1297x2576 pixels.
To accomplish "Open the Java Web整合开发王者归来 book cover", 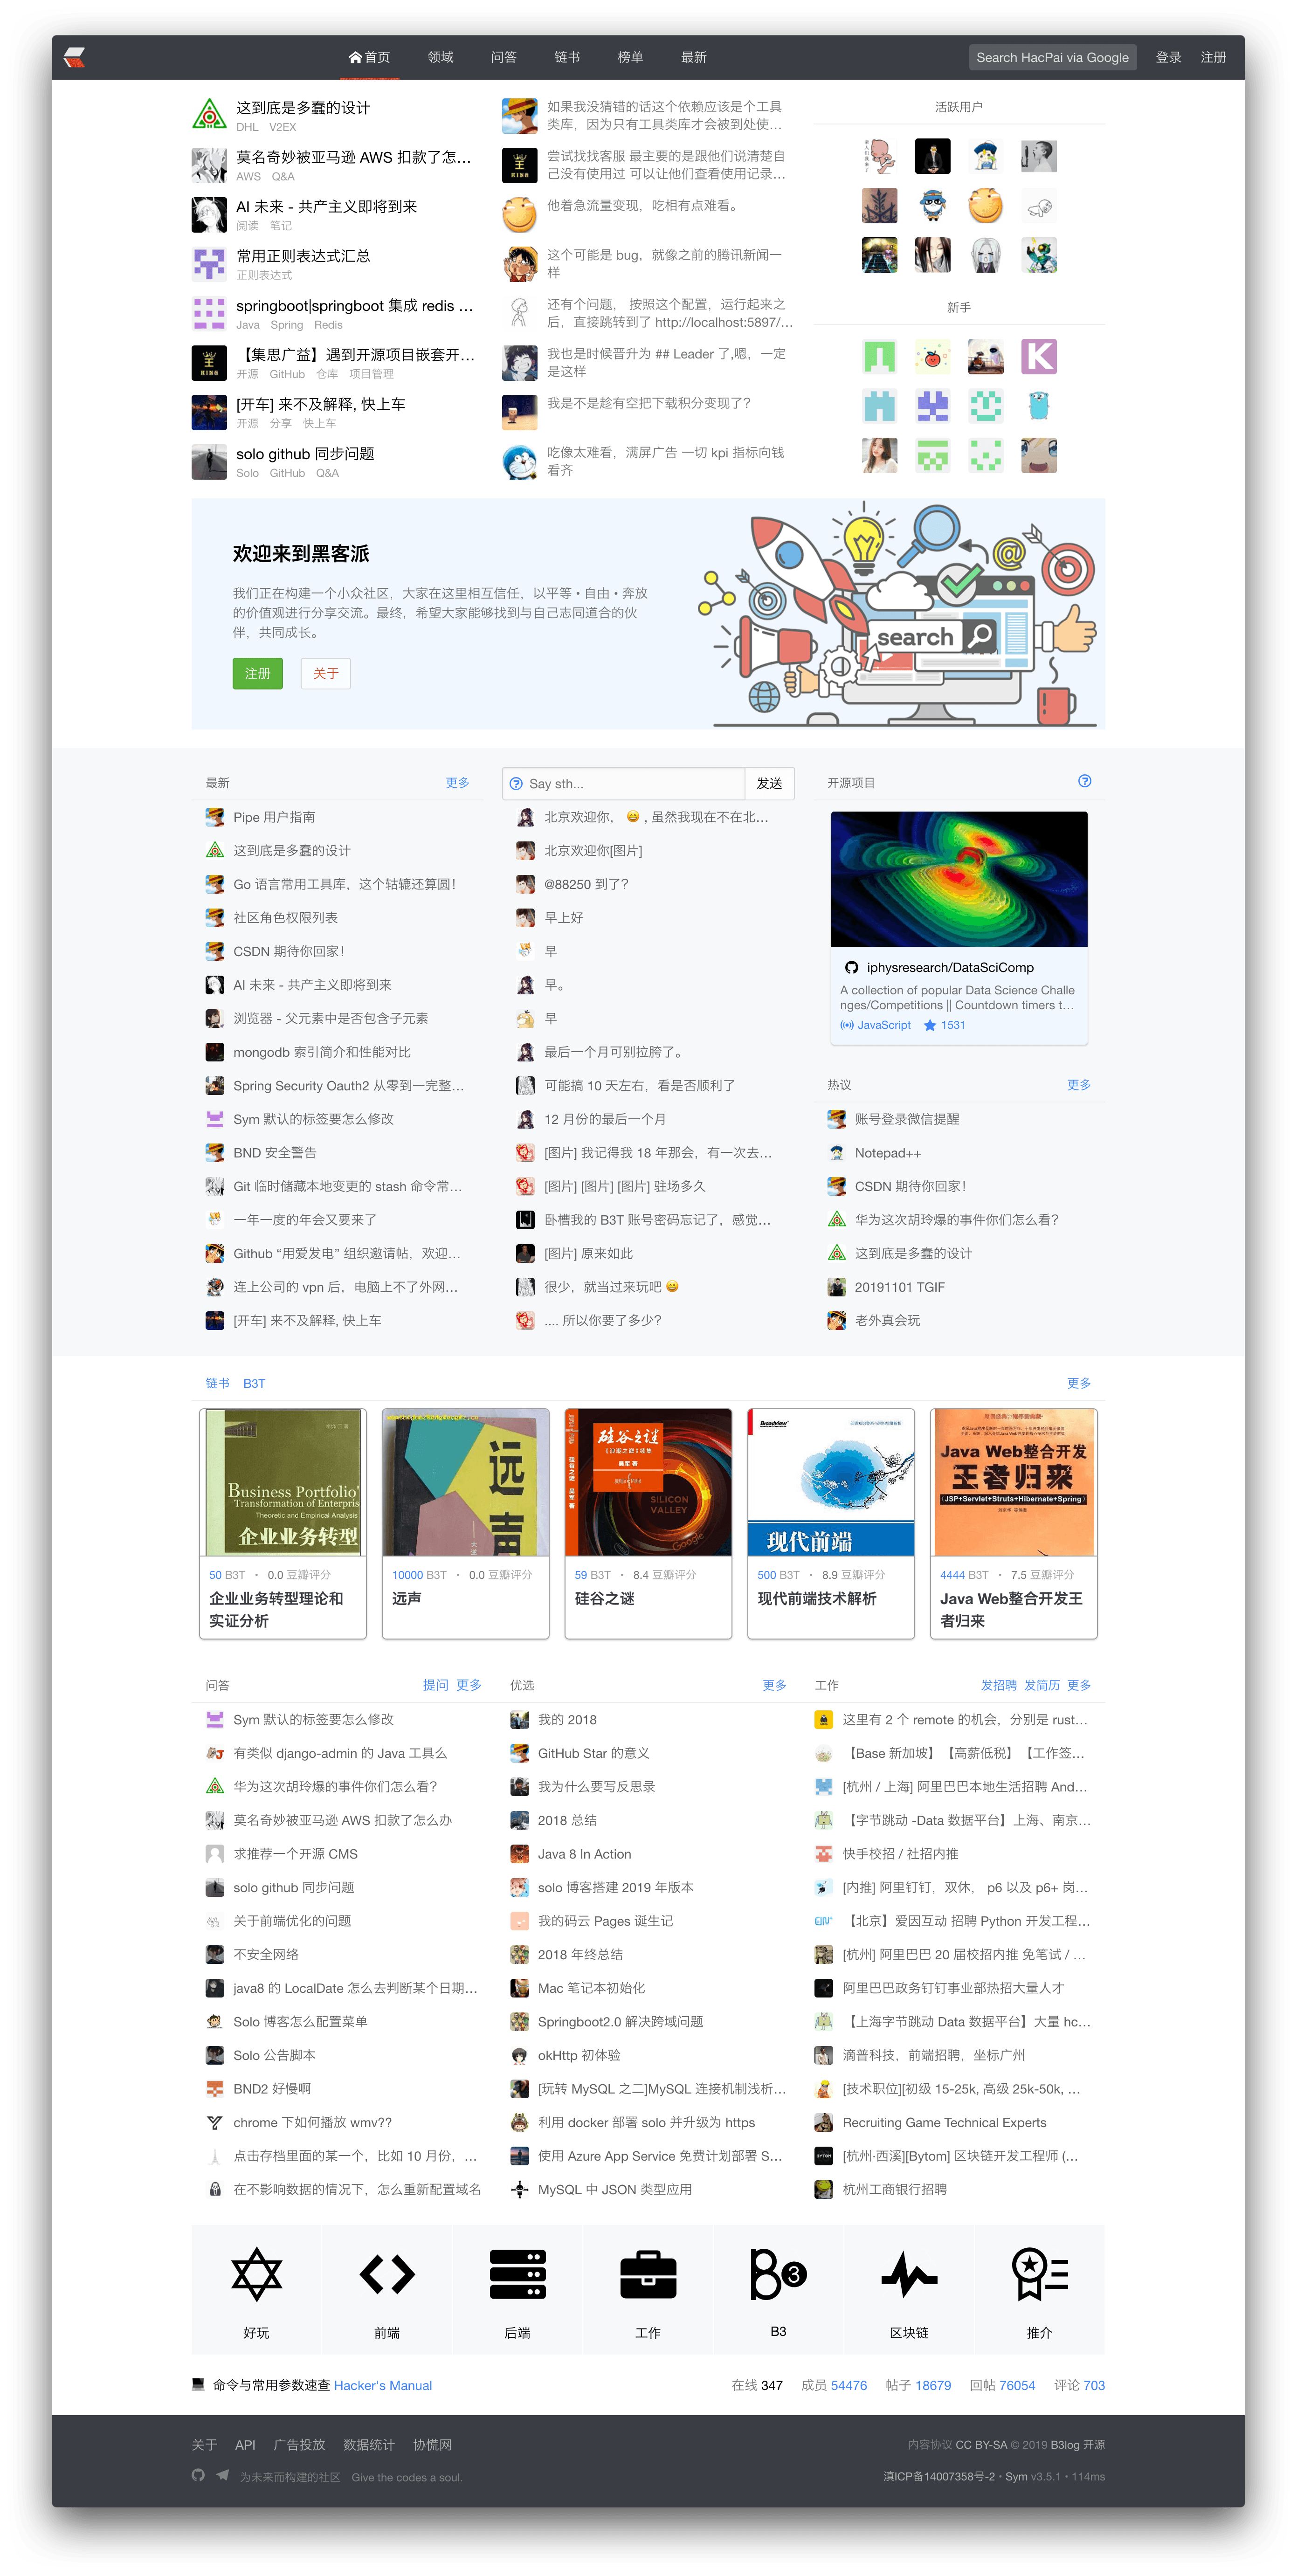I will point(1013,1482).
